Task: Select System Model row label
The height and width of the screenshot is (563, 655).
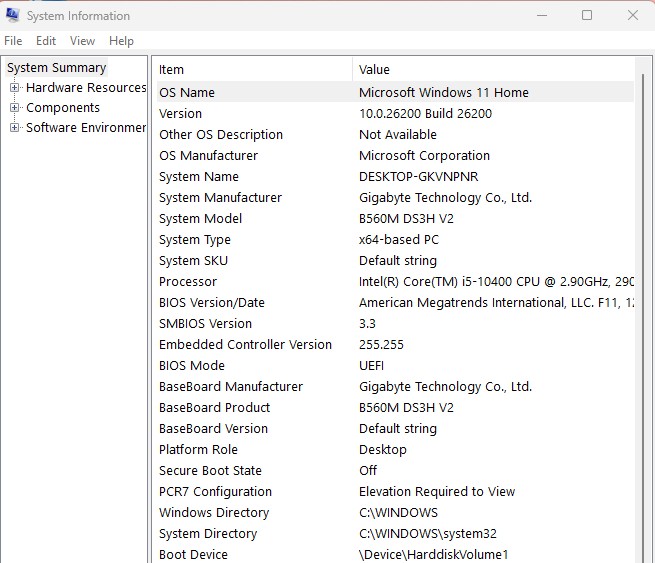Action: (x=200, y=218)
